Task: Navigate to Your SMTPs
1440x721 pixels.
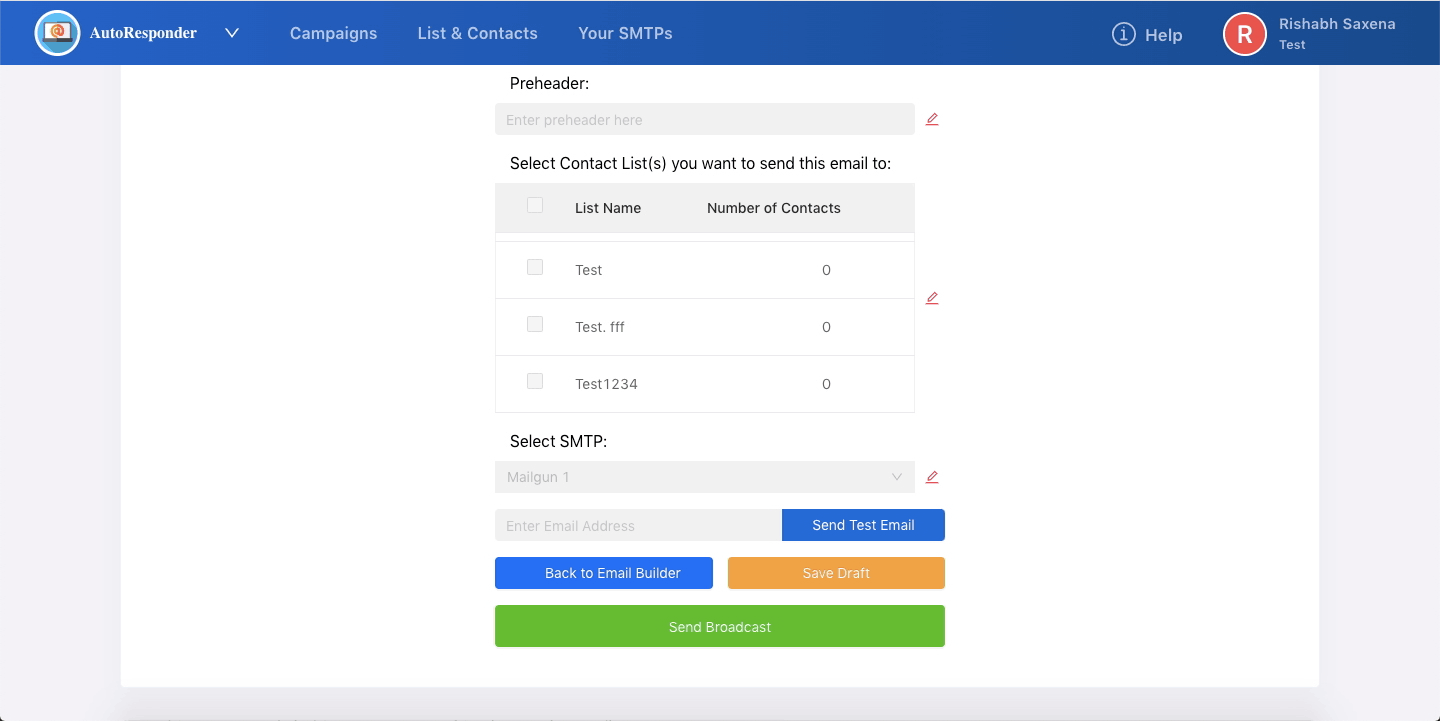Action: tap(625, 33)
